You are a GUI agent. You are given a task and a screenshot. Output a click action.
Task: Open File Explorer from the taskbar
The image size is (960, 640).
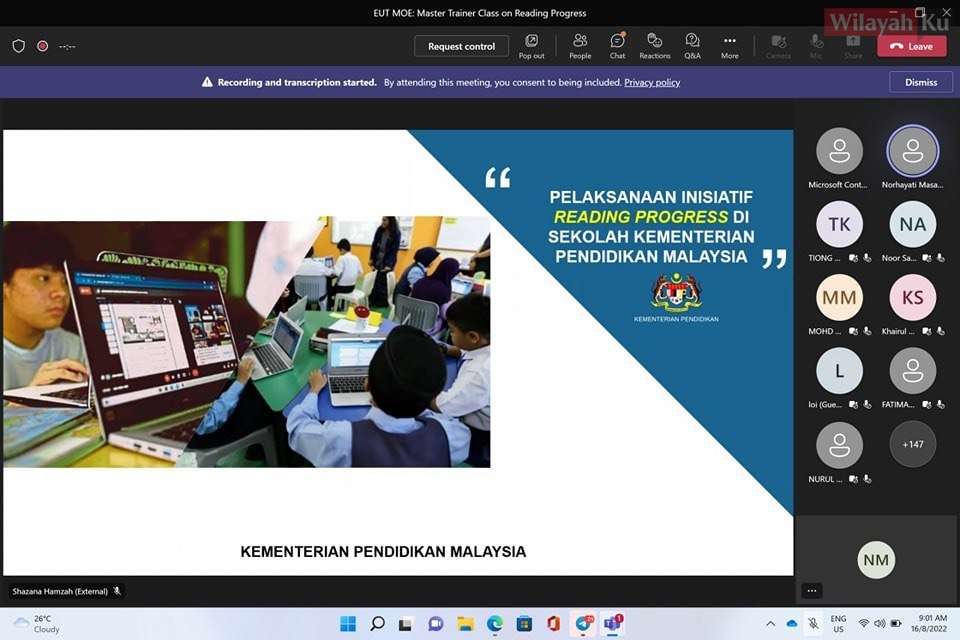(x=465, y=623)
